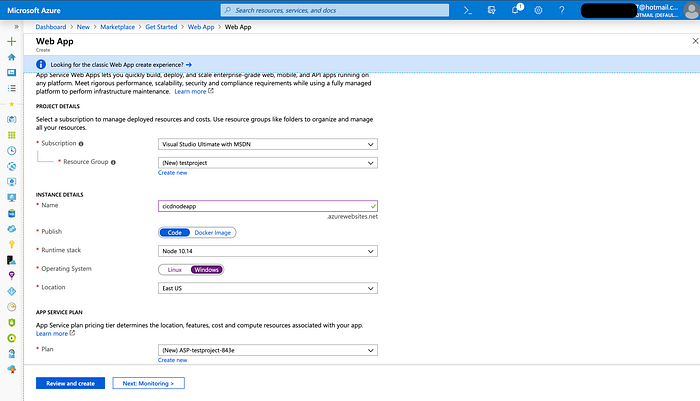Choose Windows as the Operating System

pos(206,270)
